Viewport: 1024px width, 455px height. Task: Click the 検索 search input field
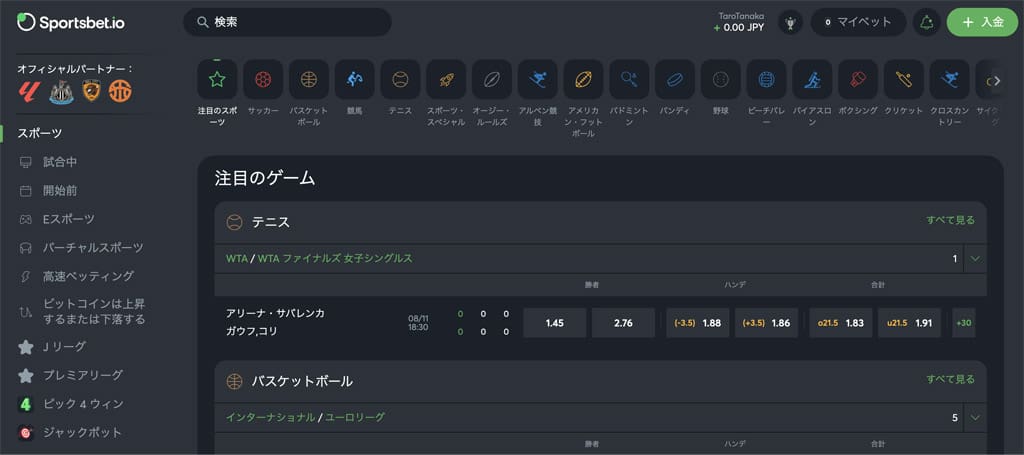click(x=288, y=22)
